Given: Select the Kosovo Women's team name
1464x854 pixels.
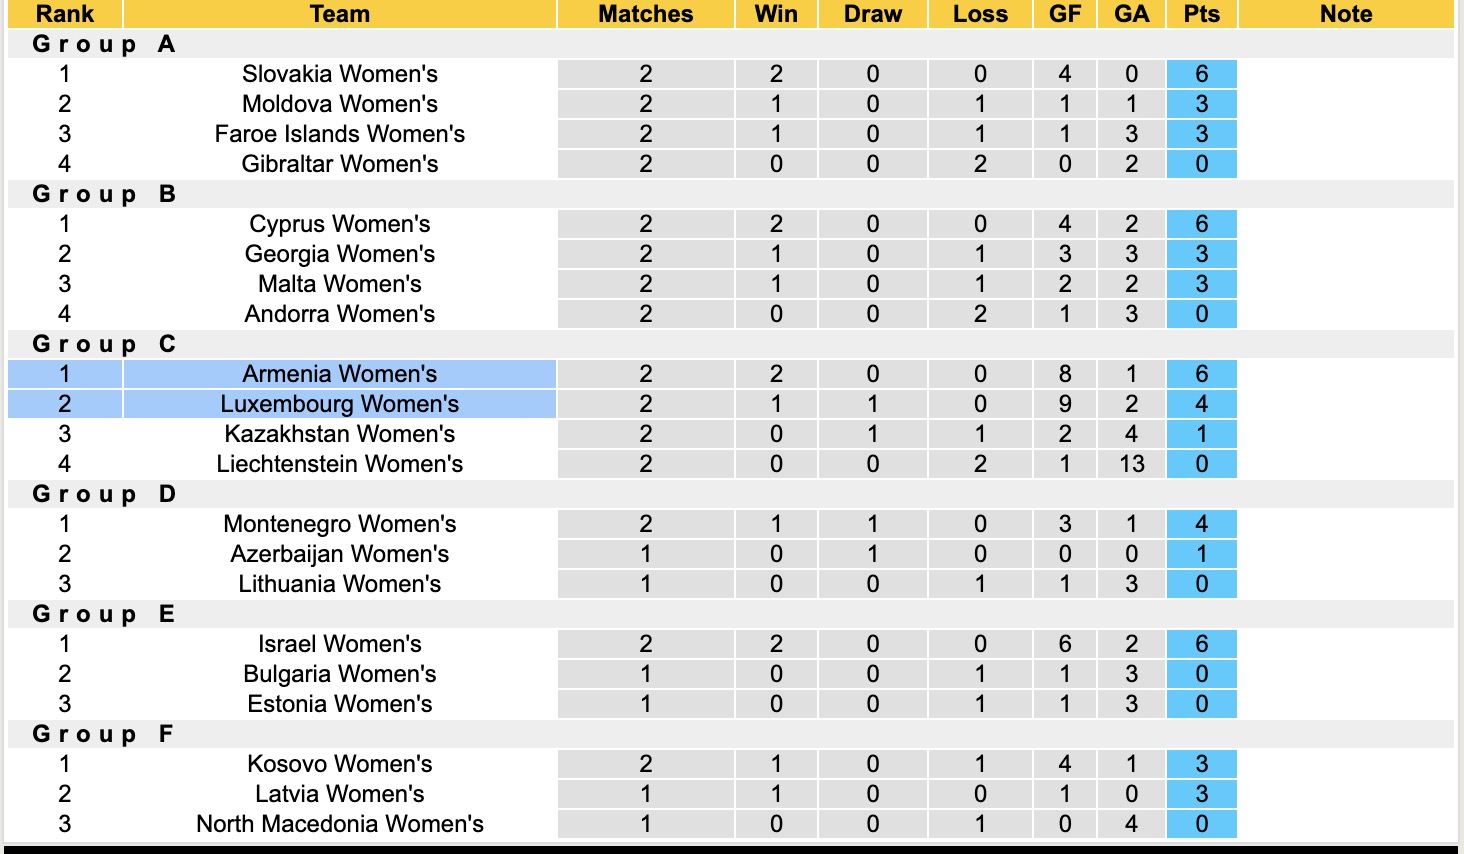Looking at the screenshot, I should click(339, 764).
